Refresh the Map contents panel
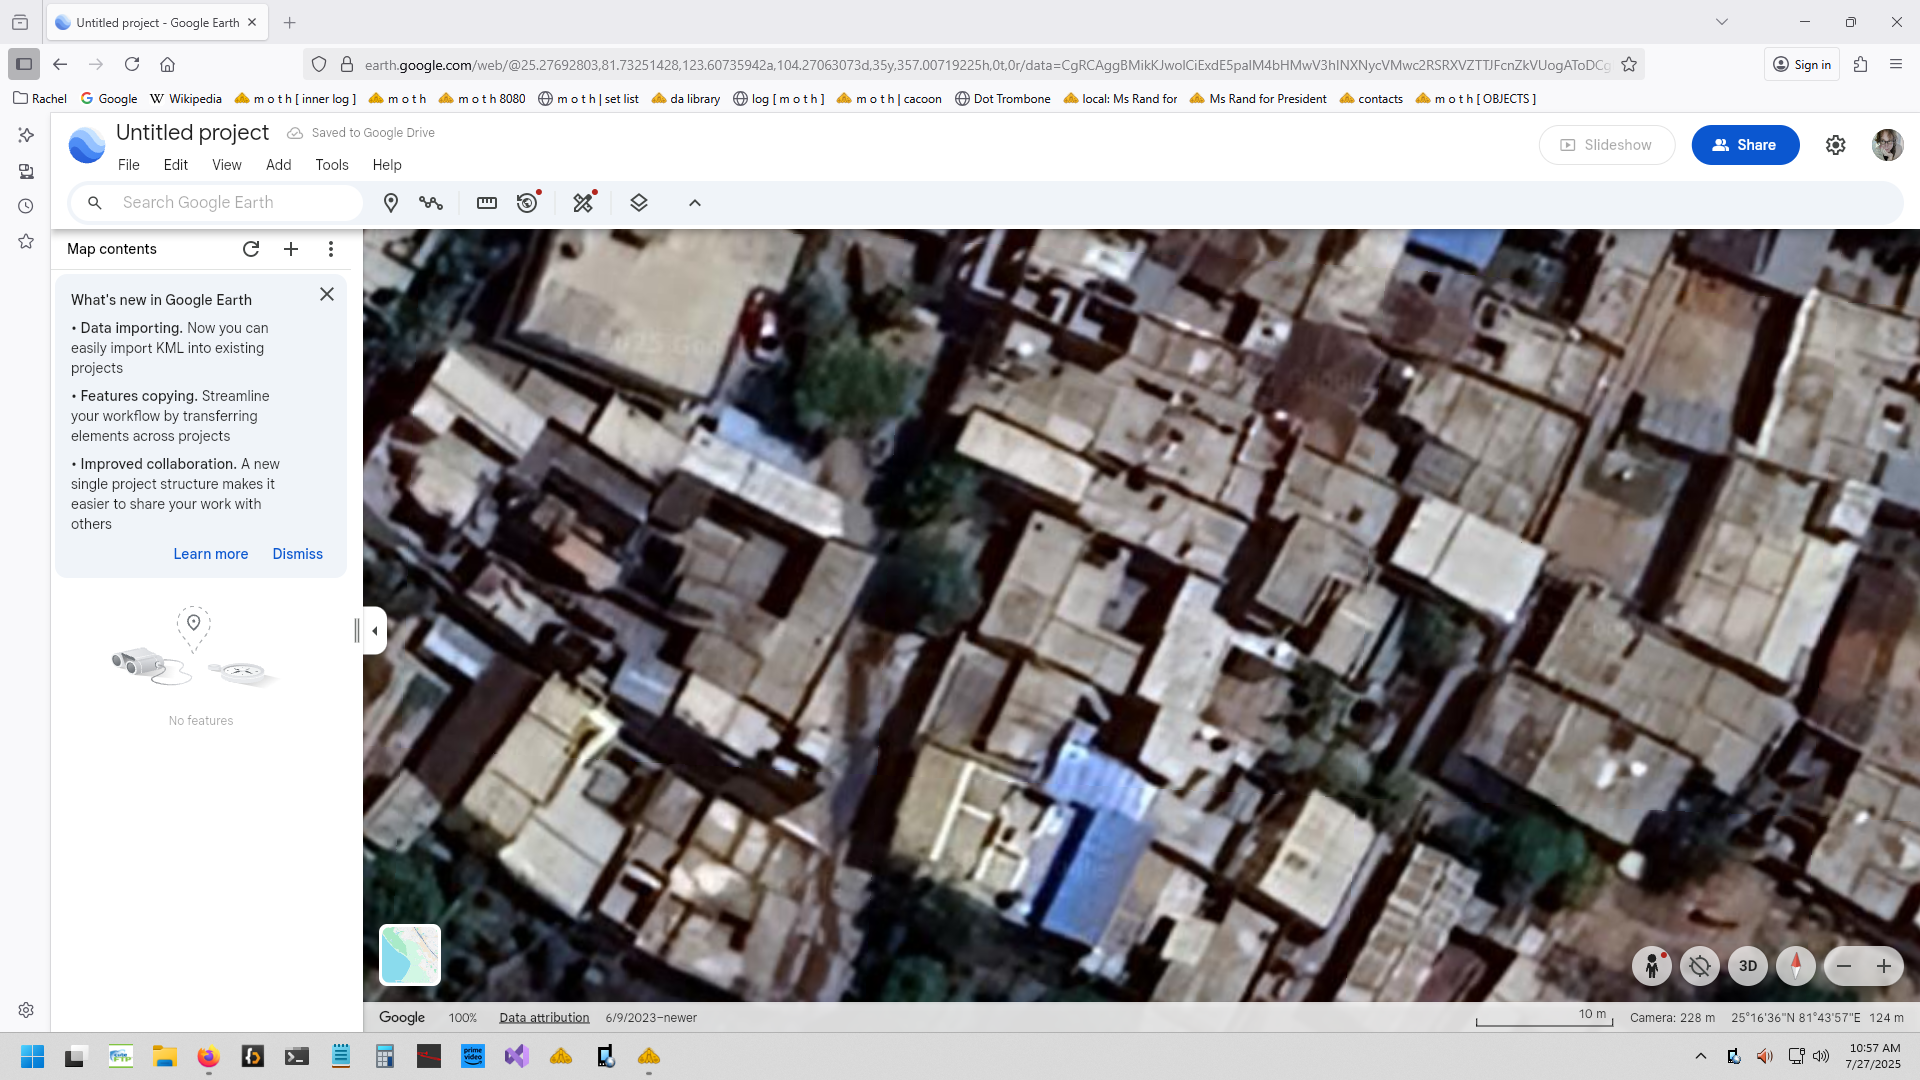1920x1080 pixels. pyautogui.click(x=251, y=249)
